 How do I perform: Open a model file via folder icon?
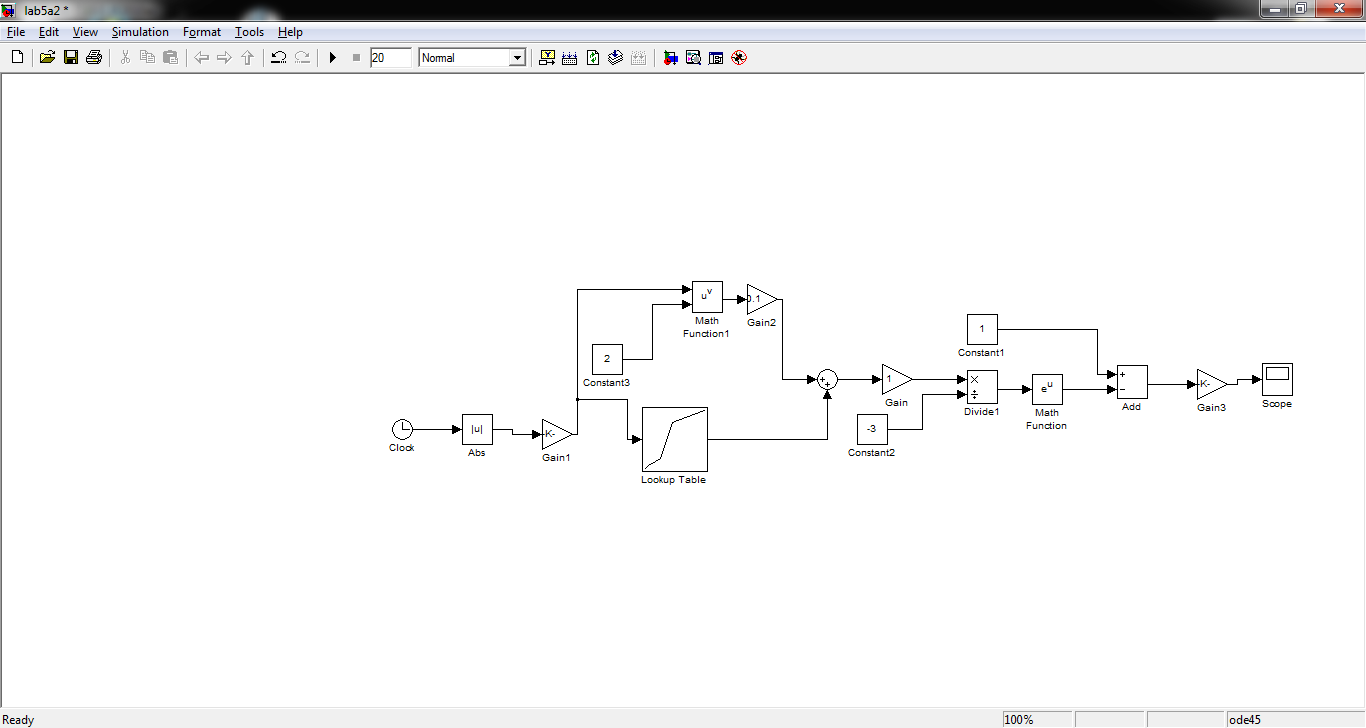tap(47, 58)
